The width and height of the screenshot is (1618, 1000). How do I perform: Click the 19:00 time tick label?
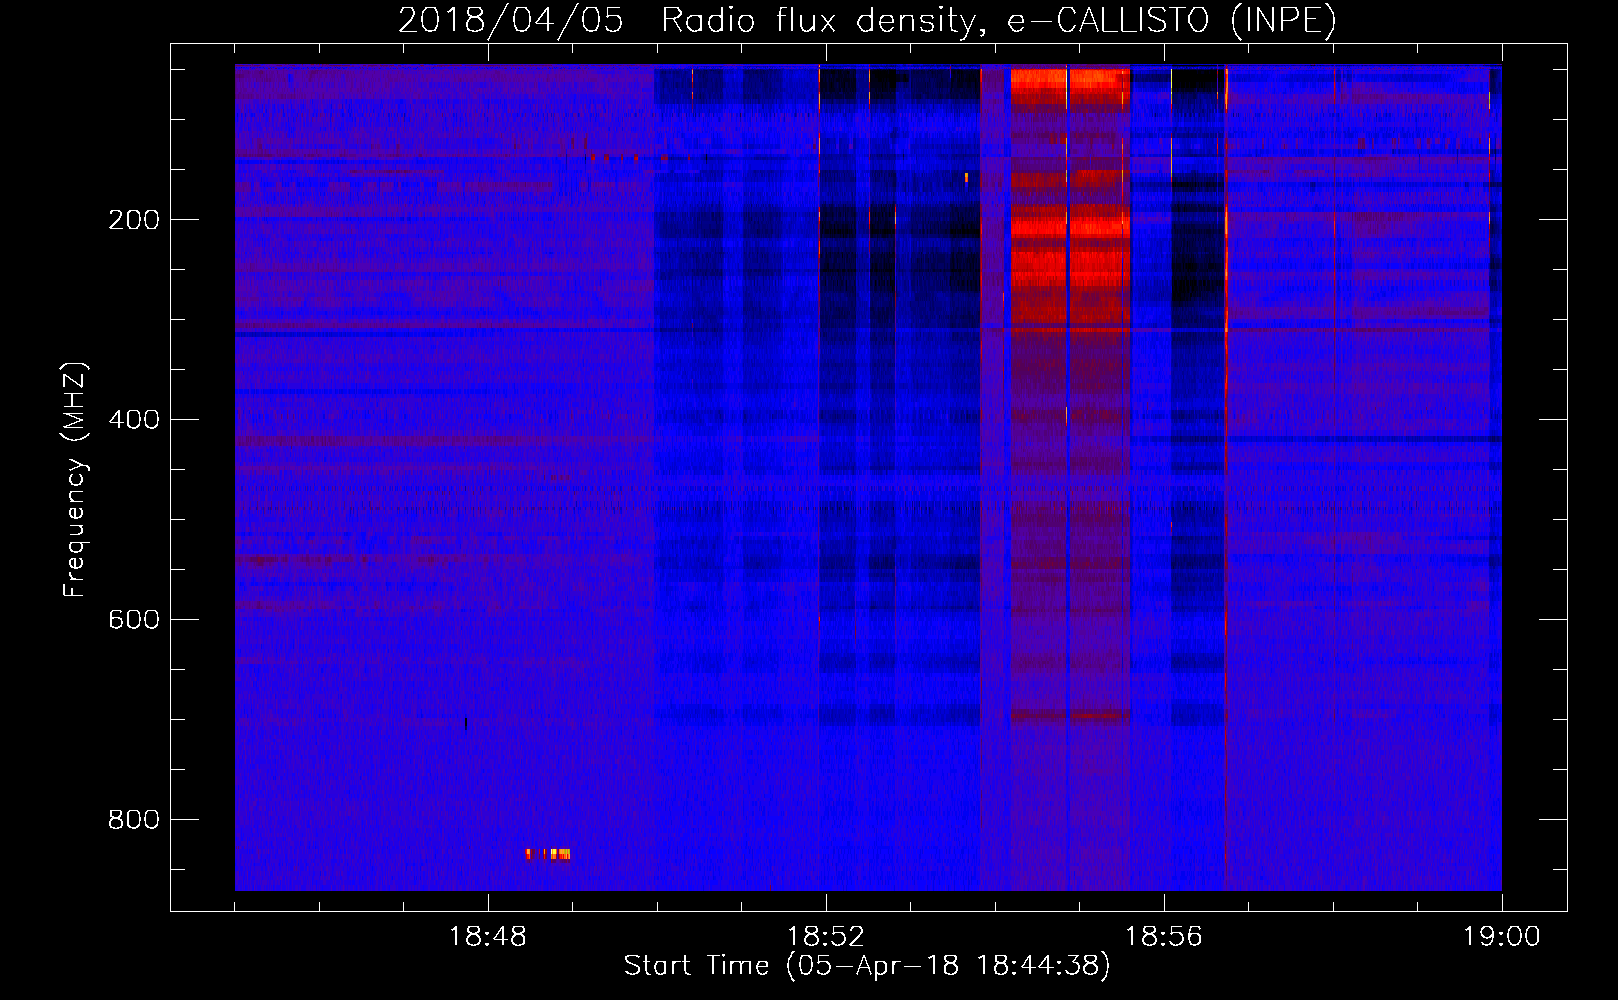(x=1502, y=937)
